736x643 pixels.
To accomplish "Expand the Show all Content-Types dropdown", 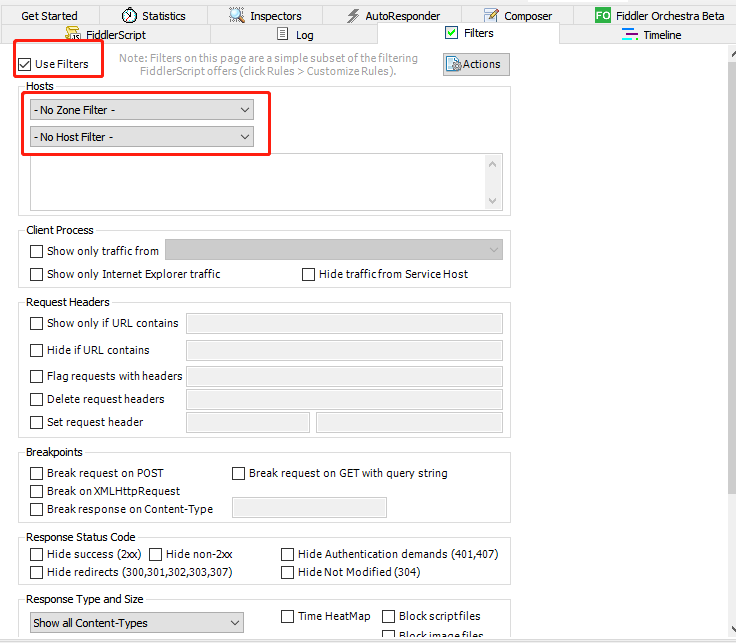I will point(137,622).
